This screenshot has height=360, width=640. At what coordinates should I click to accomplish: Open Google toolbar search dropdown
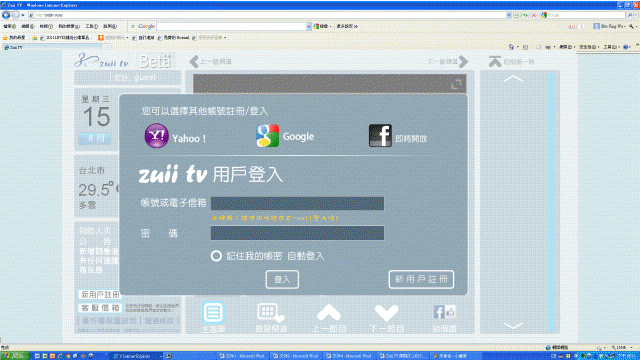pos(309,26)
